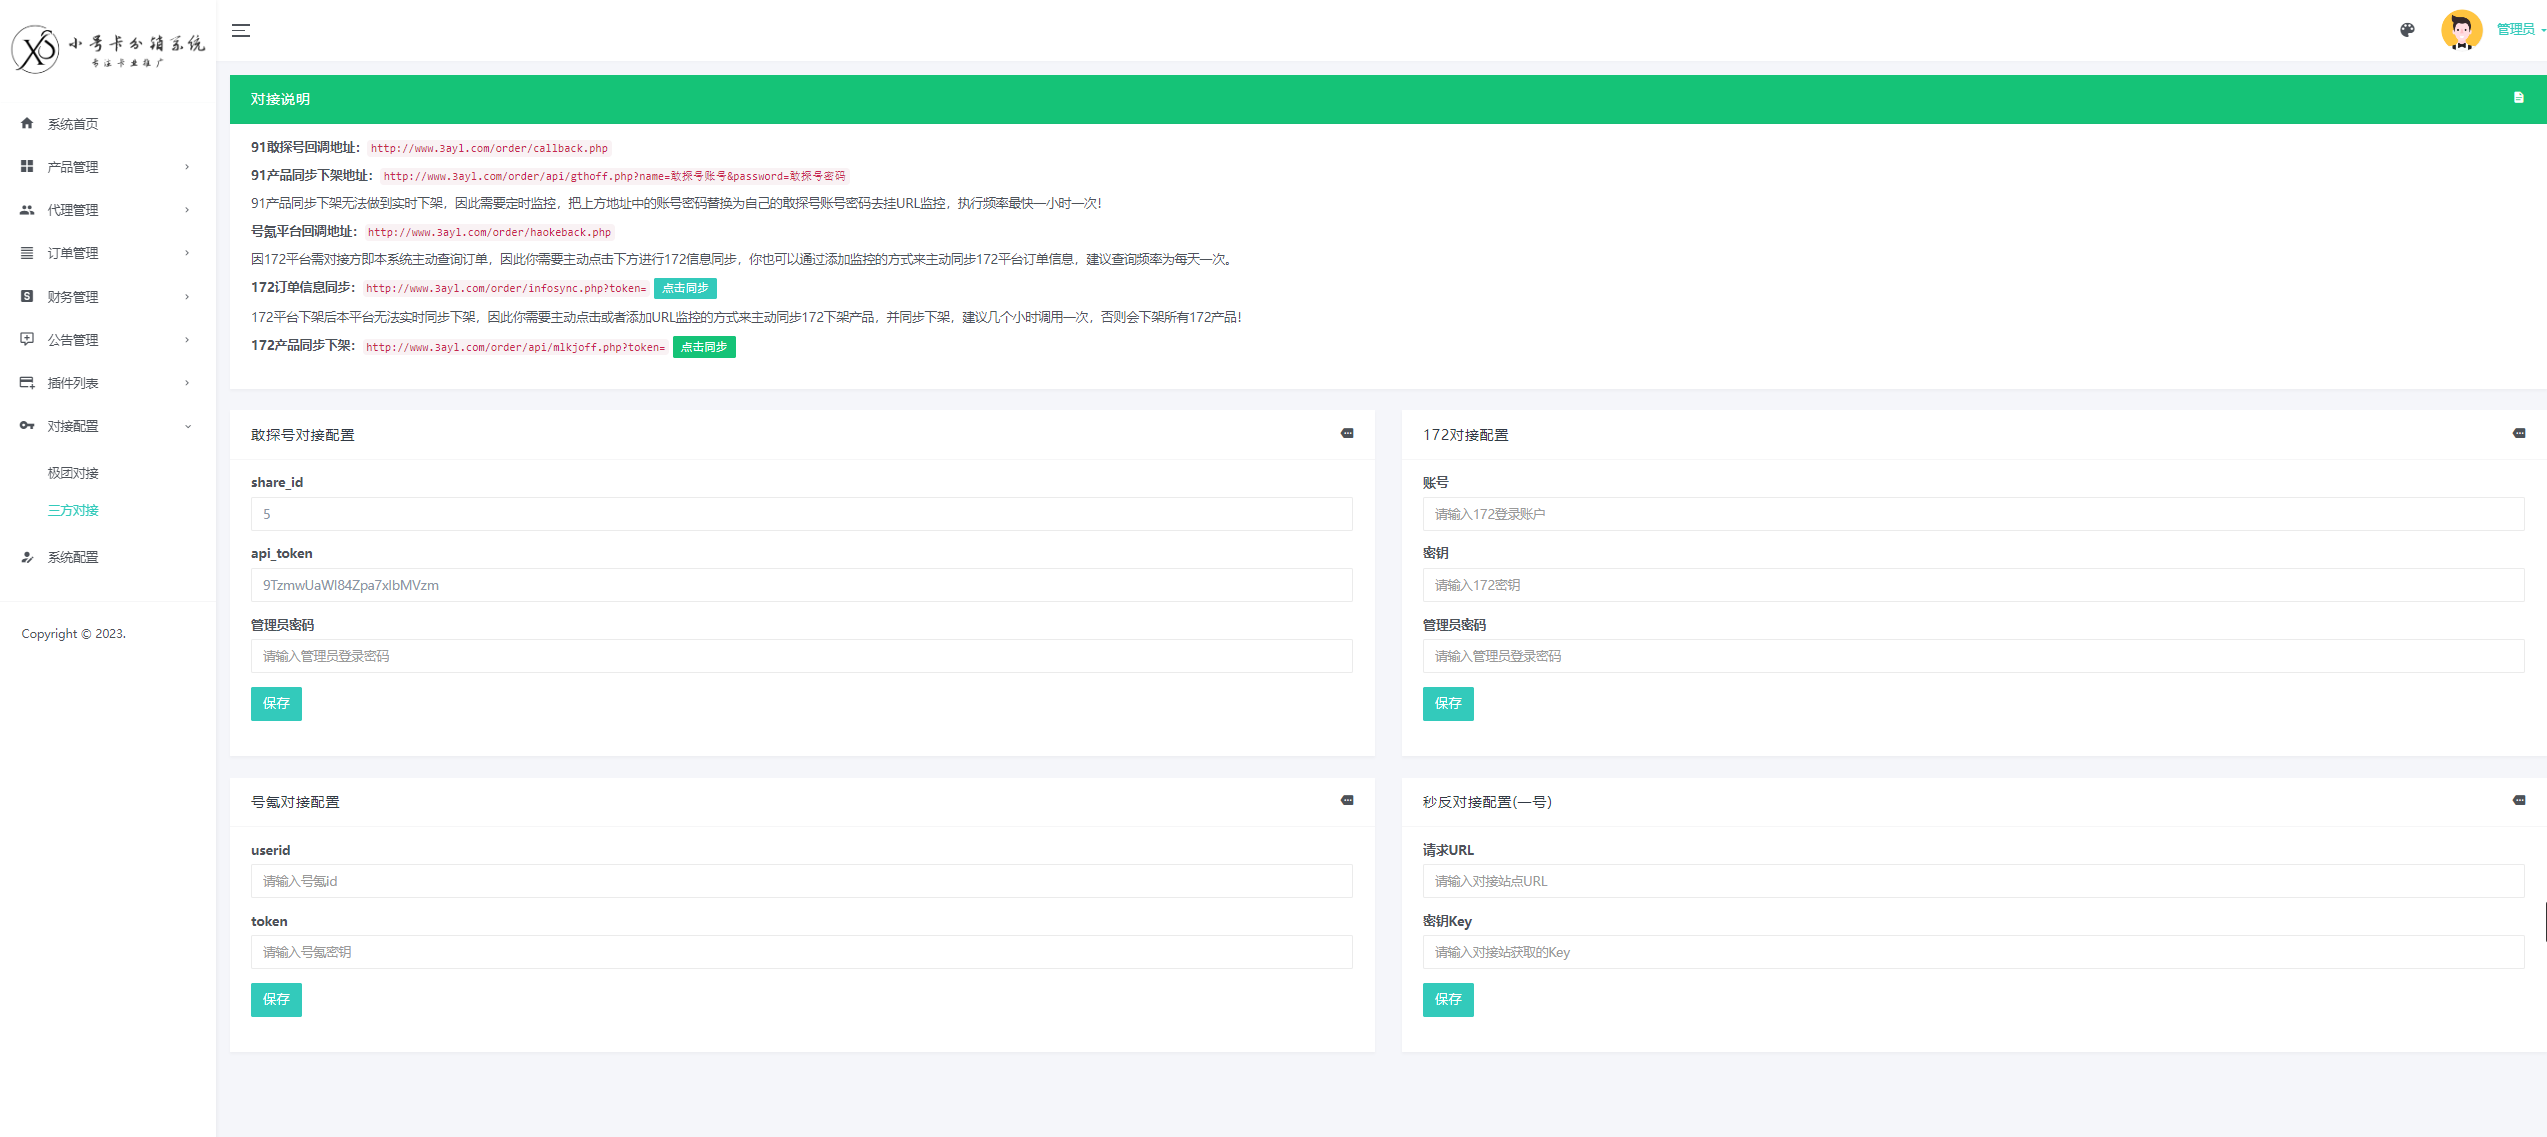Click 点击同步 next to 172订单信息同步
Image resolution: width=2547 pixels, height=1137 pixels.
(685, 288)
